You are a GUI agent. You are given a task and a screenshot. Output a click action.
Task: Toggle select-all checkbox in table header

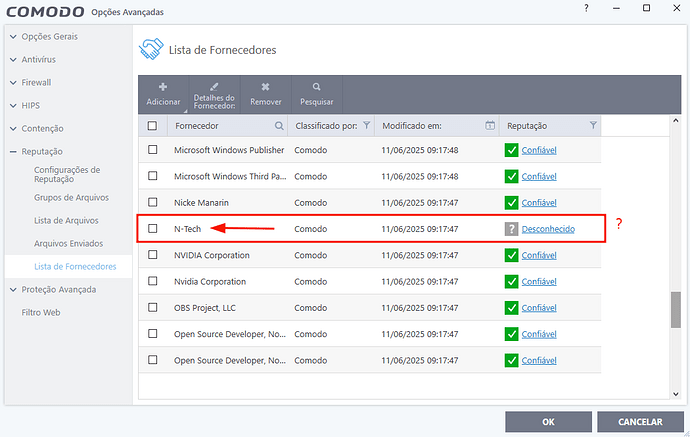pos(152,126)
